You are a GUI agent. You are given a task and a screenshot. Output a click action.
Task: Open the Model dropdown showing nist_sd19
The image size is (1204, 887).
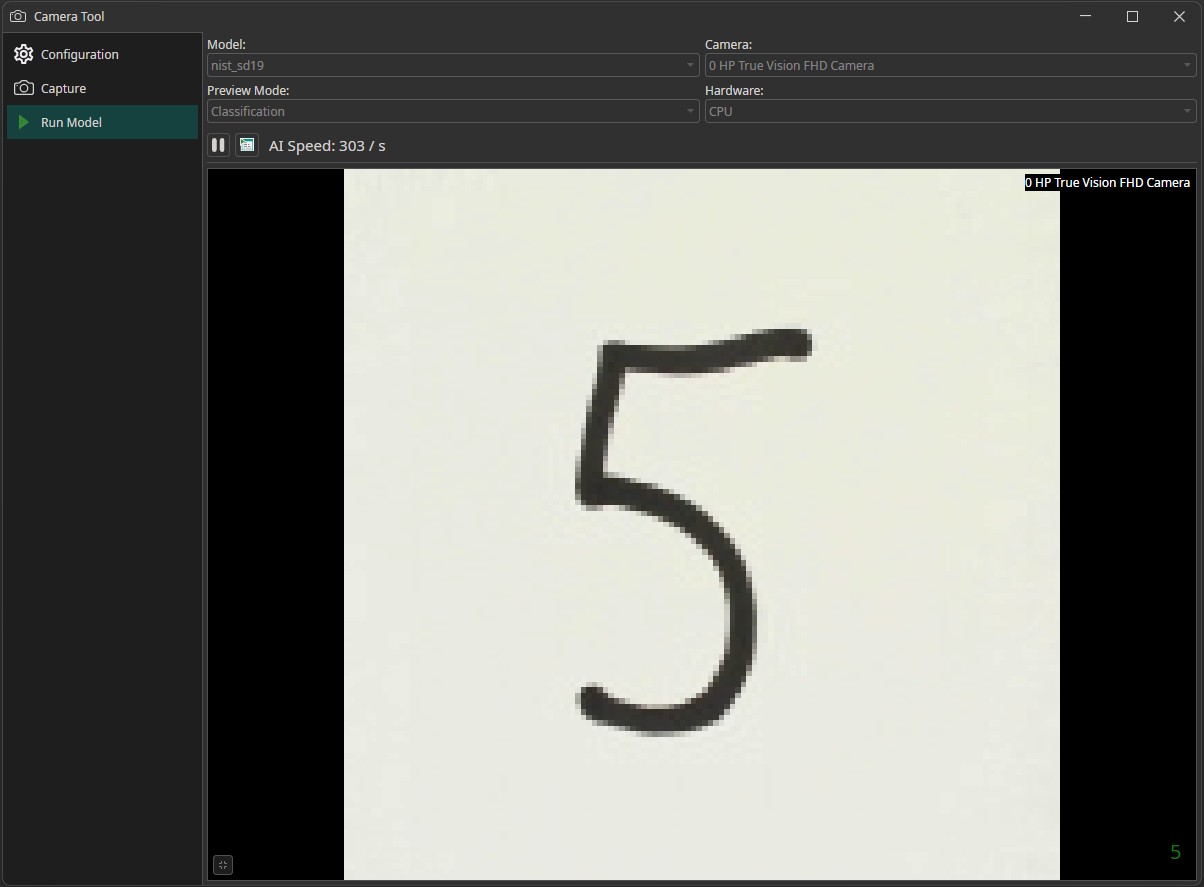(x=453, y=65)
